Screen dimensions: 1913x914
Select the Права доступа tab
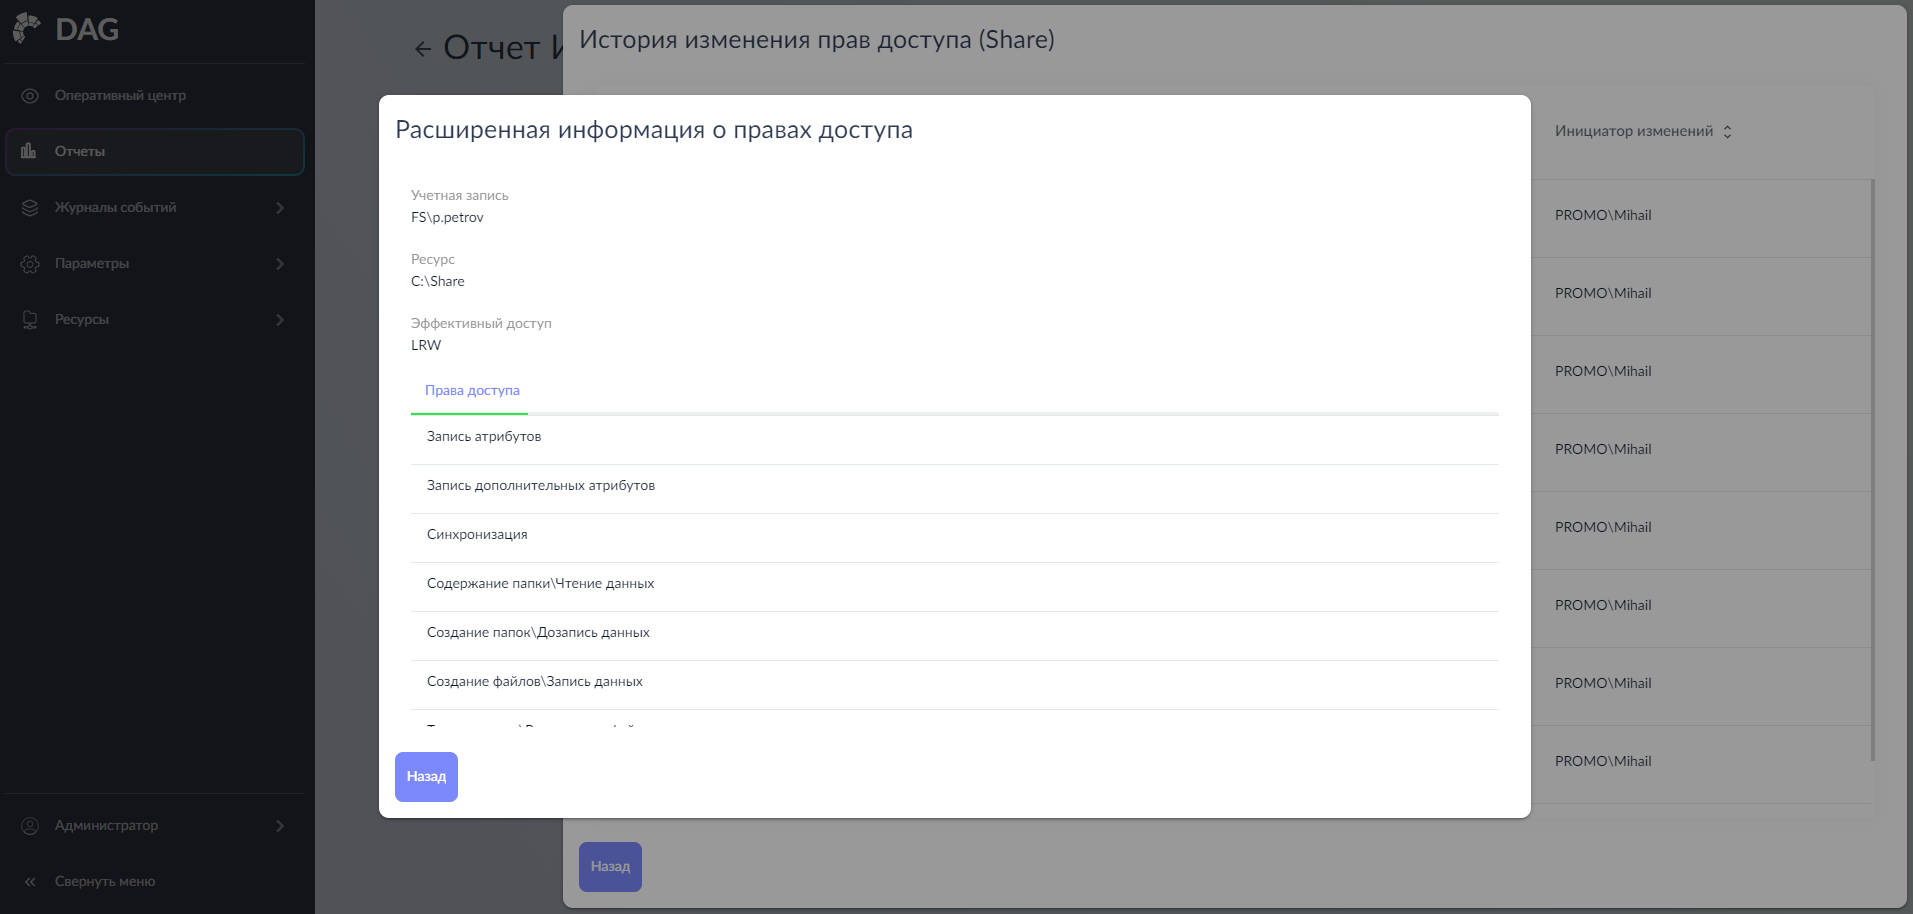point(472,391)
